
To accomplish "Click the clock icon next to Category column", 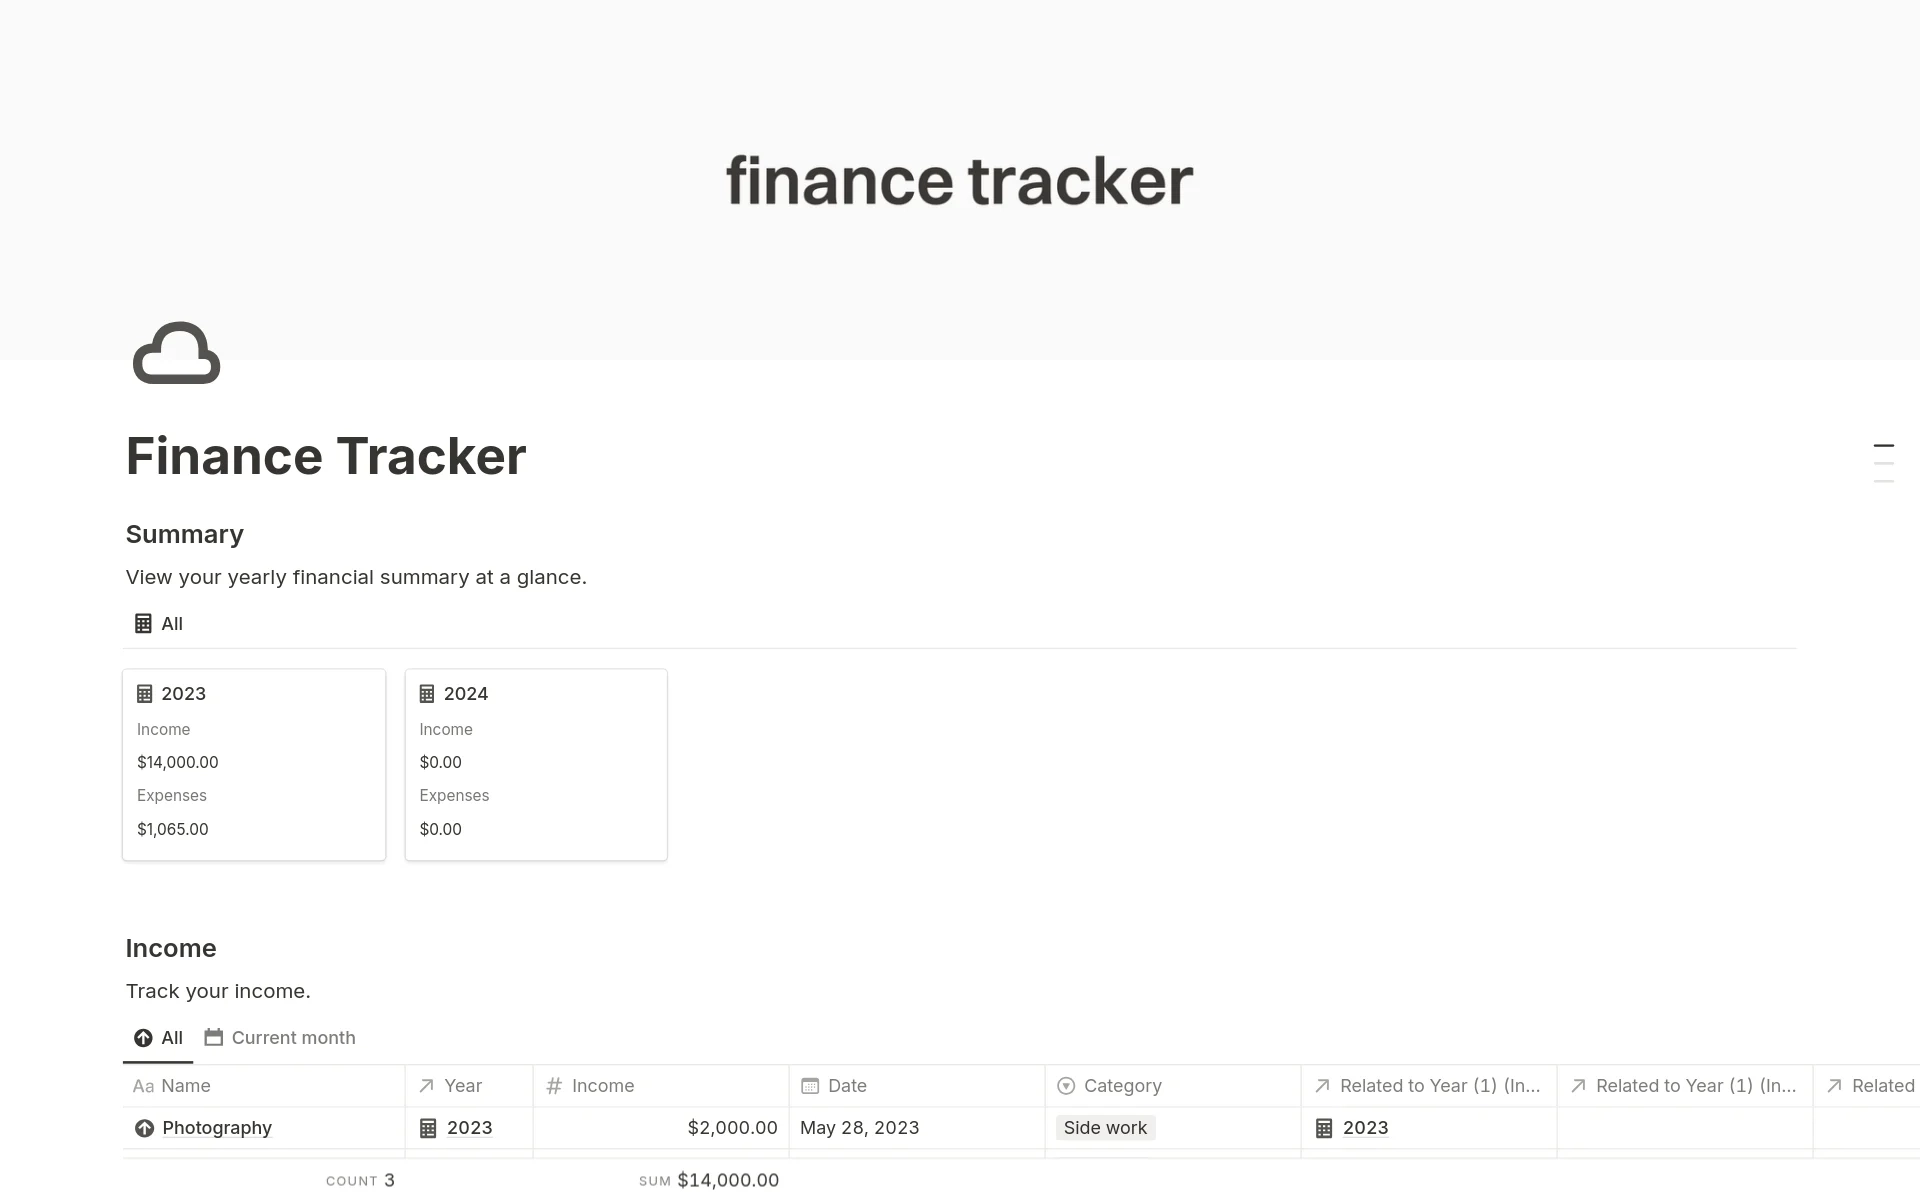I will (1071, 1086).
